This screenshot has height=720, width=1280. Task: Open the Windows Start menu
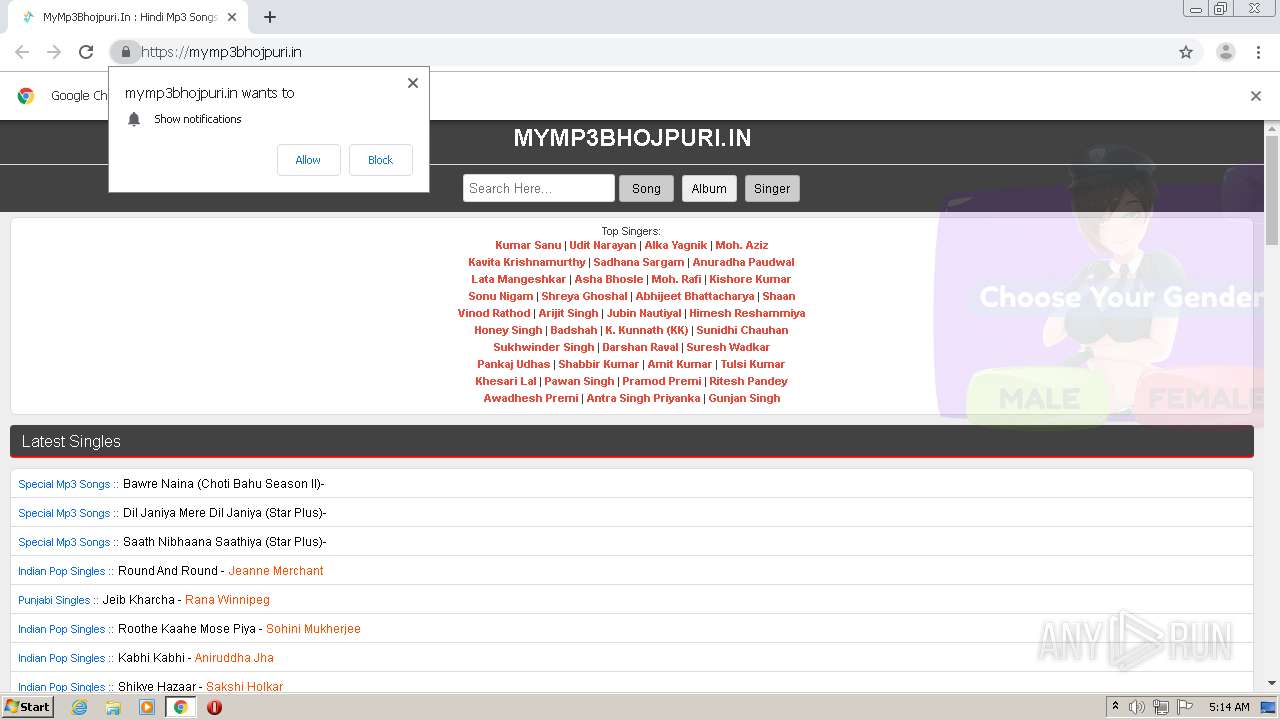click(x=27, y=706)
